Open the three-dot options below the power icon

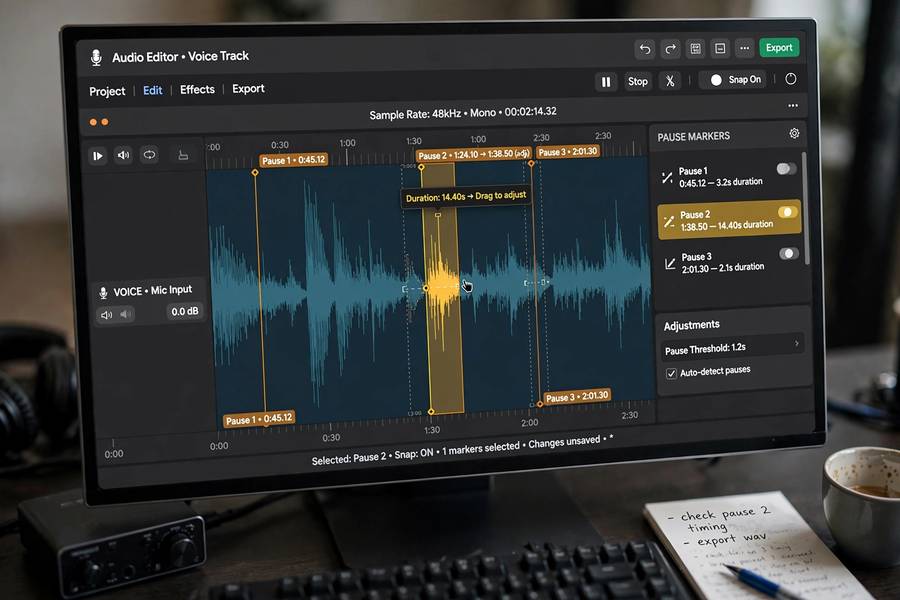pyautogui.click(x=793, y=106)
